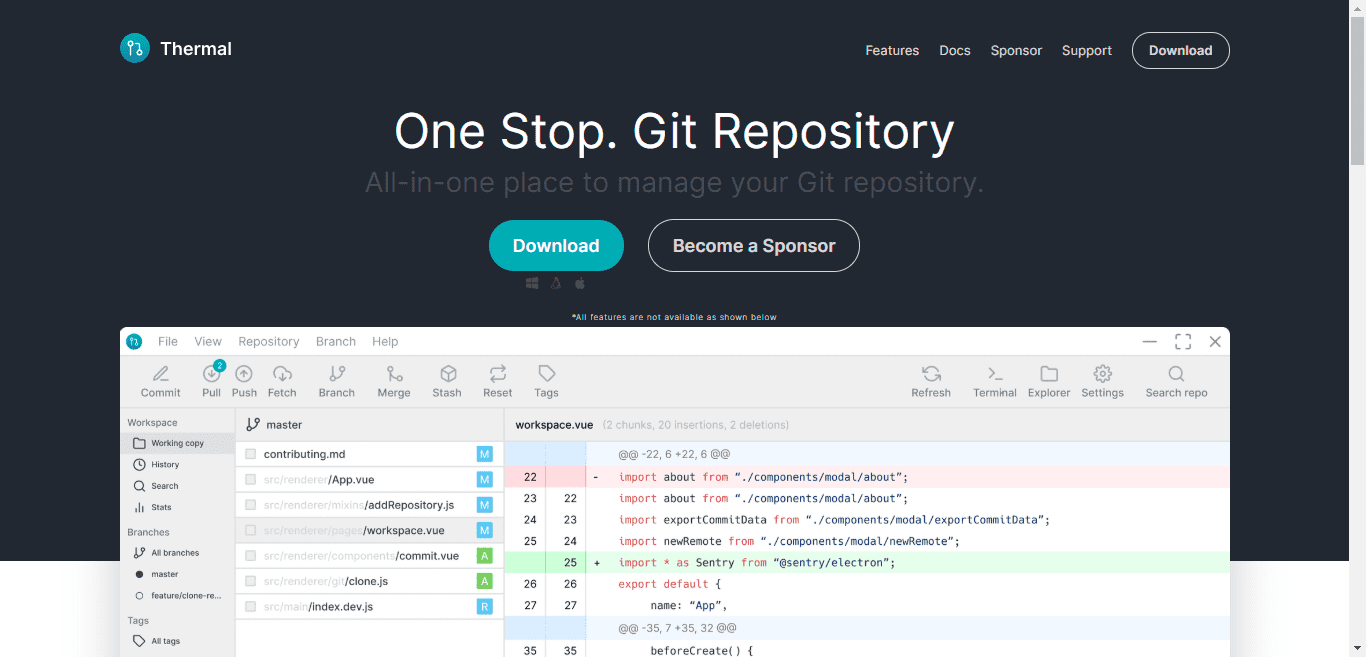
Task: Check the App.vue file checkbox
Action: pyautogui.click(x=251, y=480)
